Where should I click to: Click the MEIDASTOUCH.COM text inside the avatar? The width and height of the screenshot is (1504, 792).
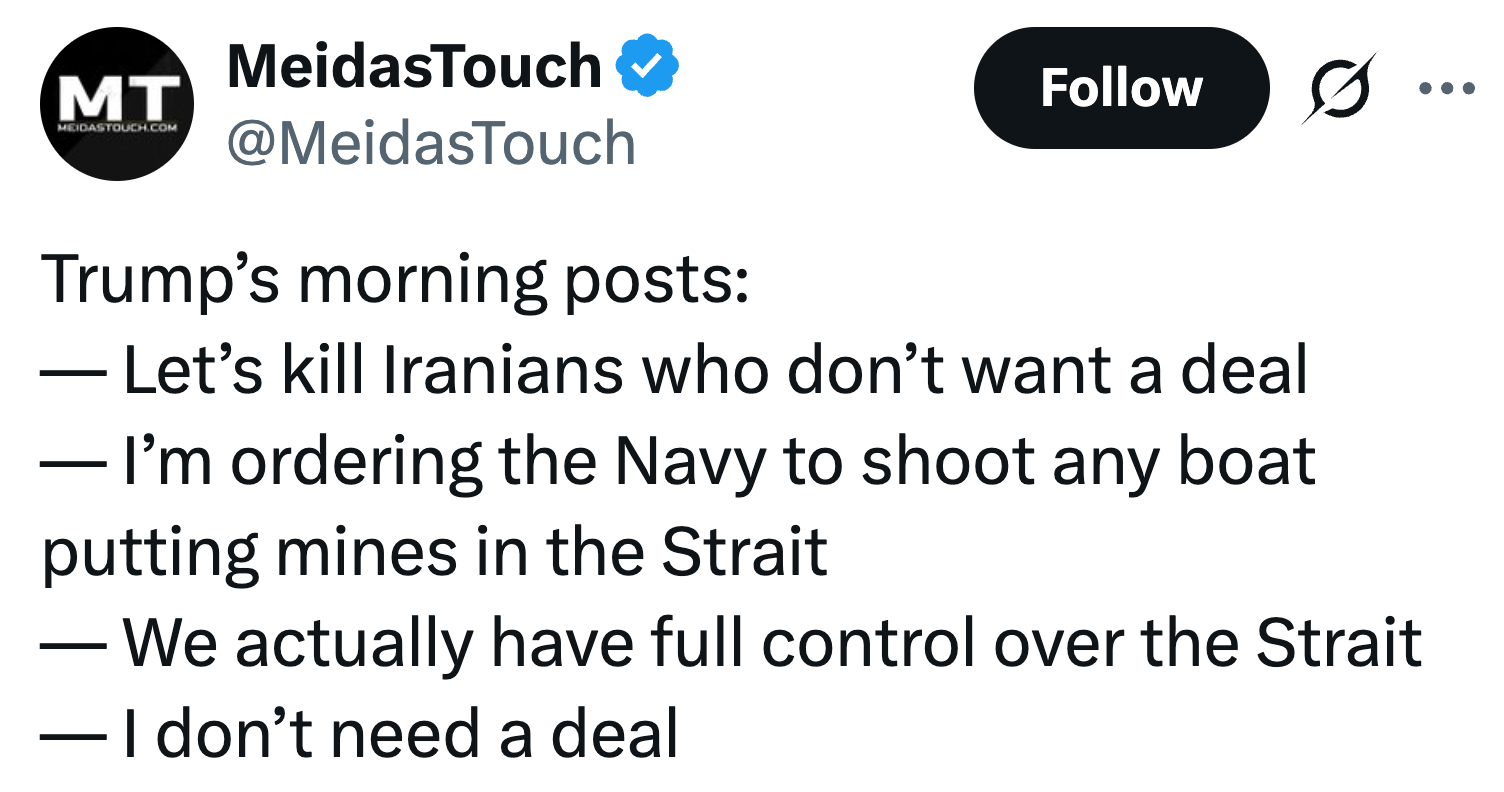(117, 130)
